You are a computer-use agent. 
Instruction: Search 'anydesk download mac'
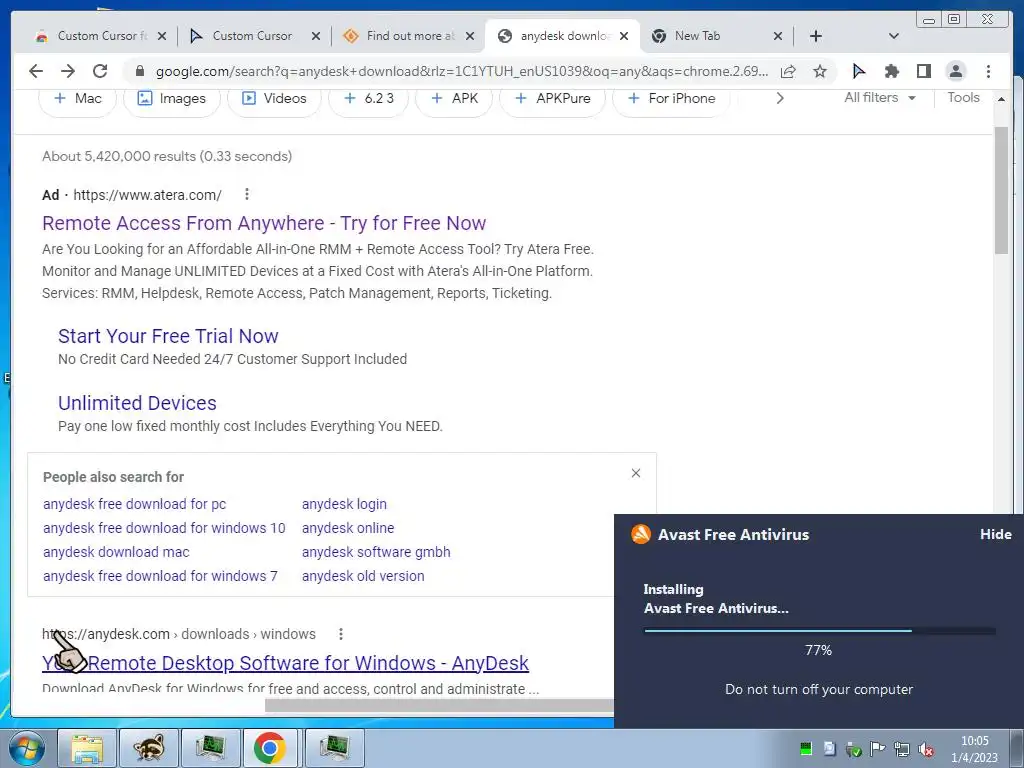pos(116,552)
